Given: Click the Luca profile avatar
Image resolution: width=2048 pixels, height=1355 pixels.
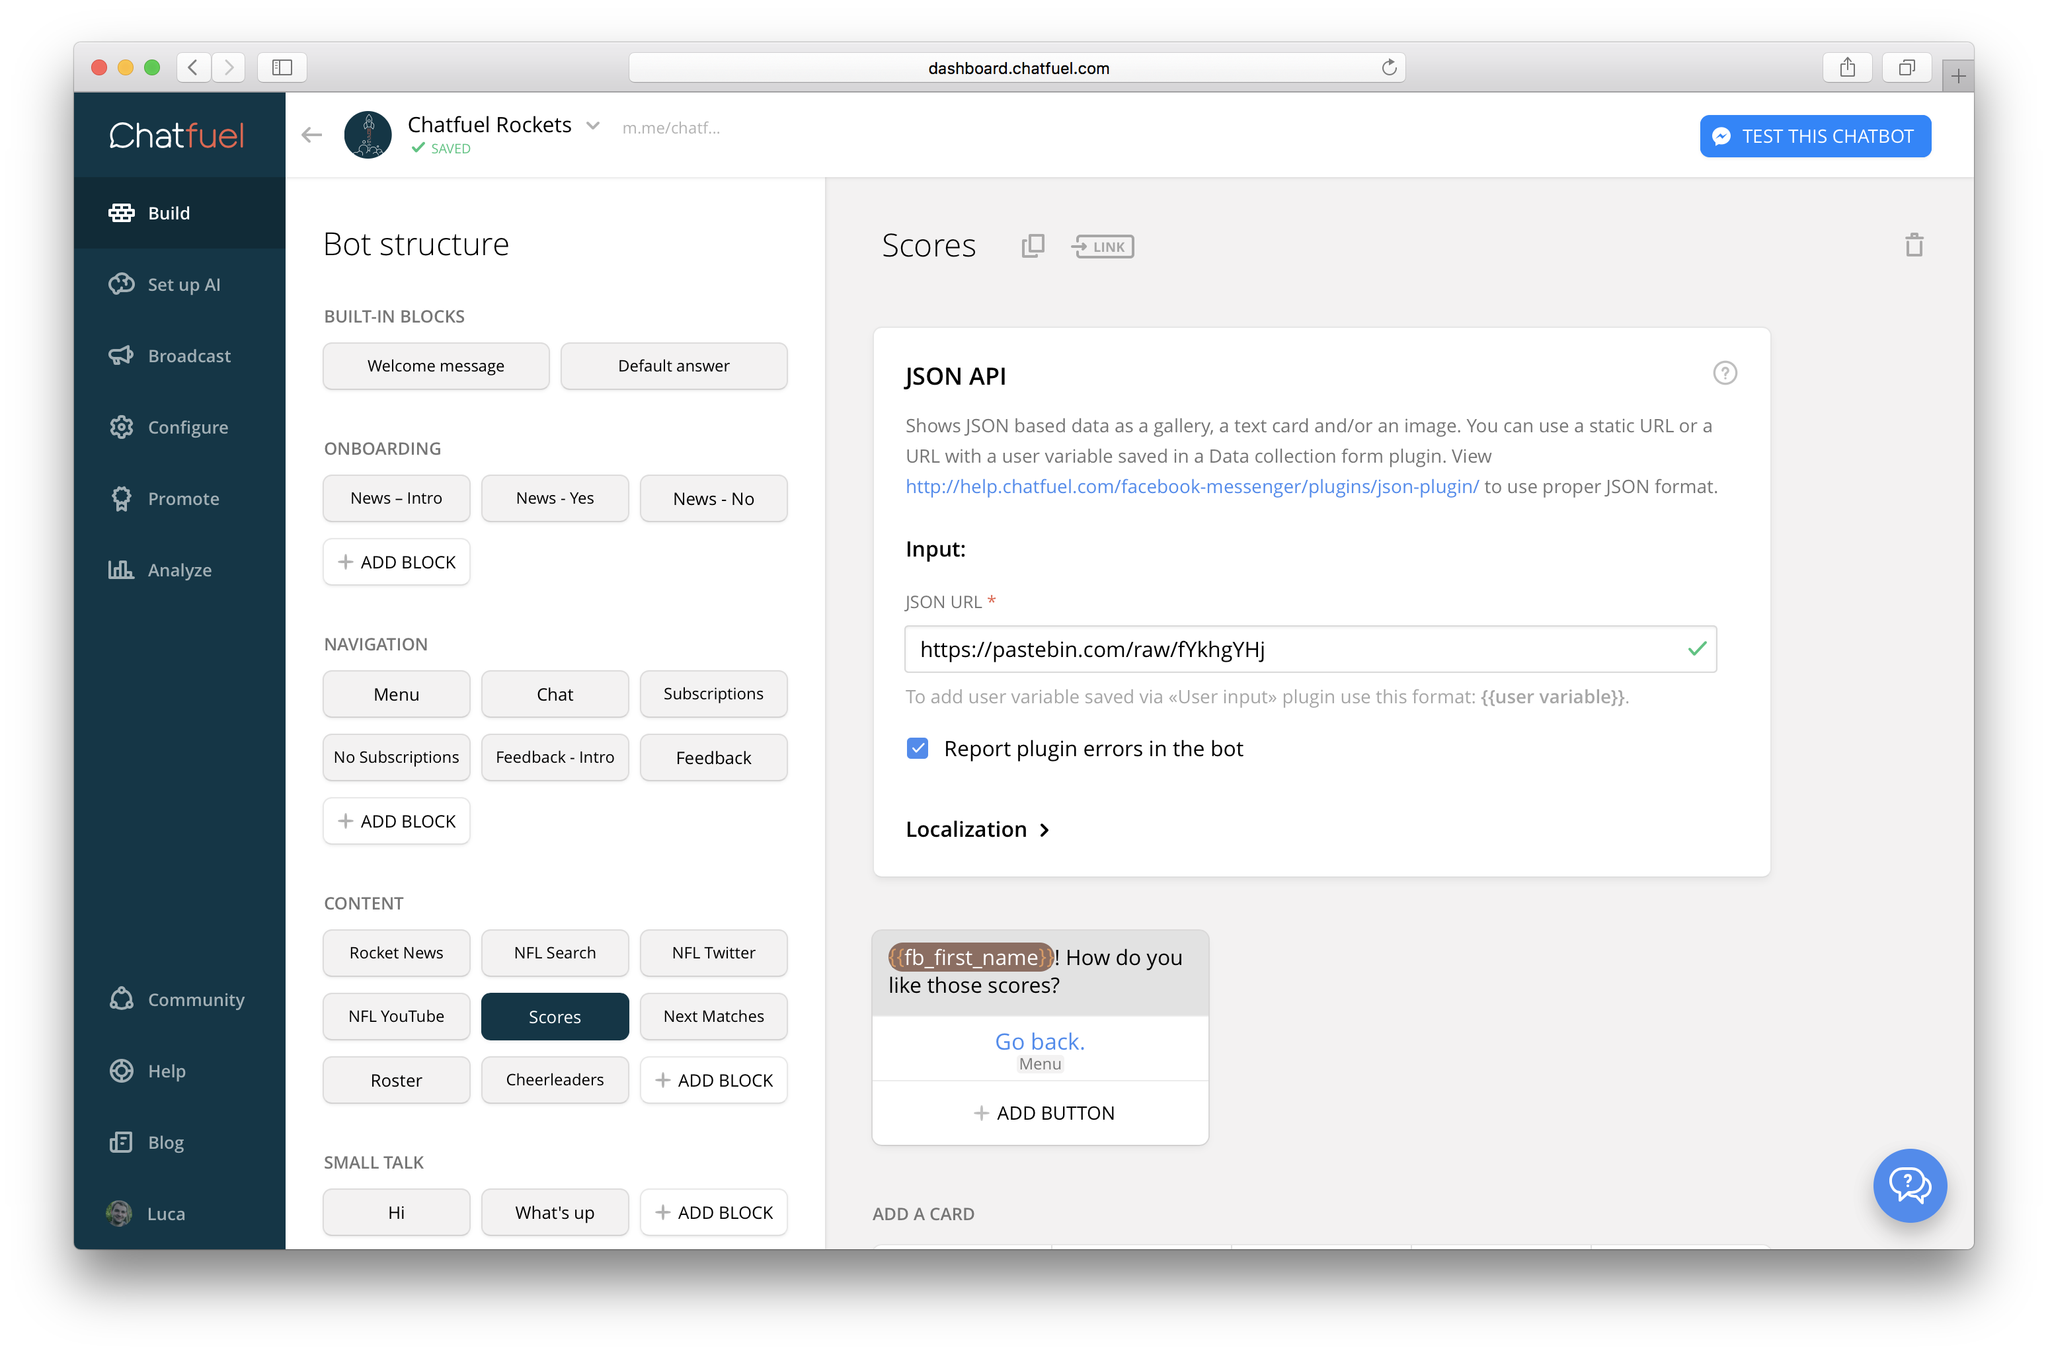Looking at the screenshot, I should [119, 1213].
